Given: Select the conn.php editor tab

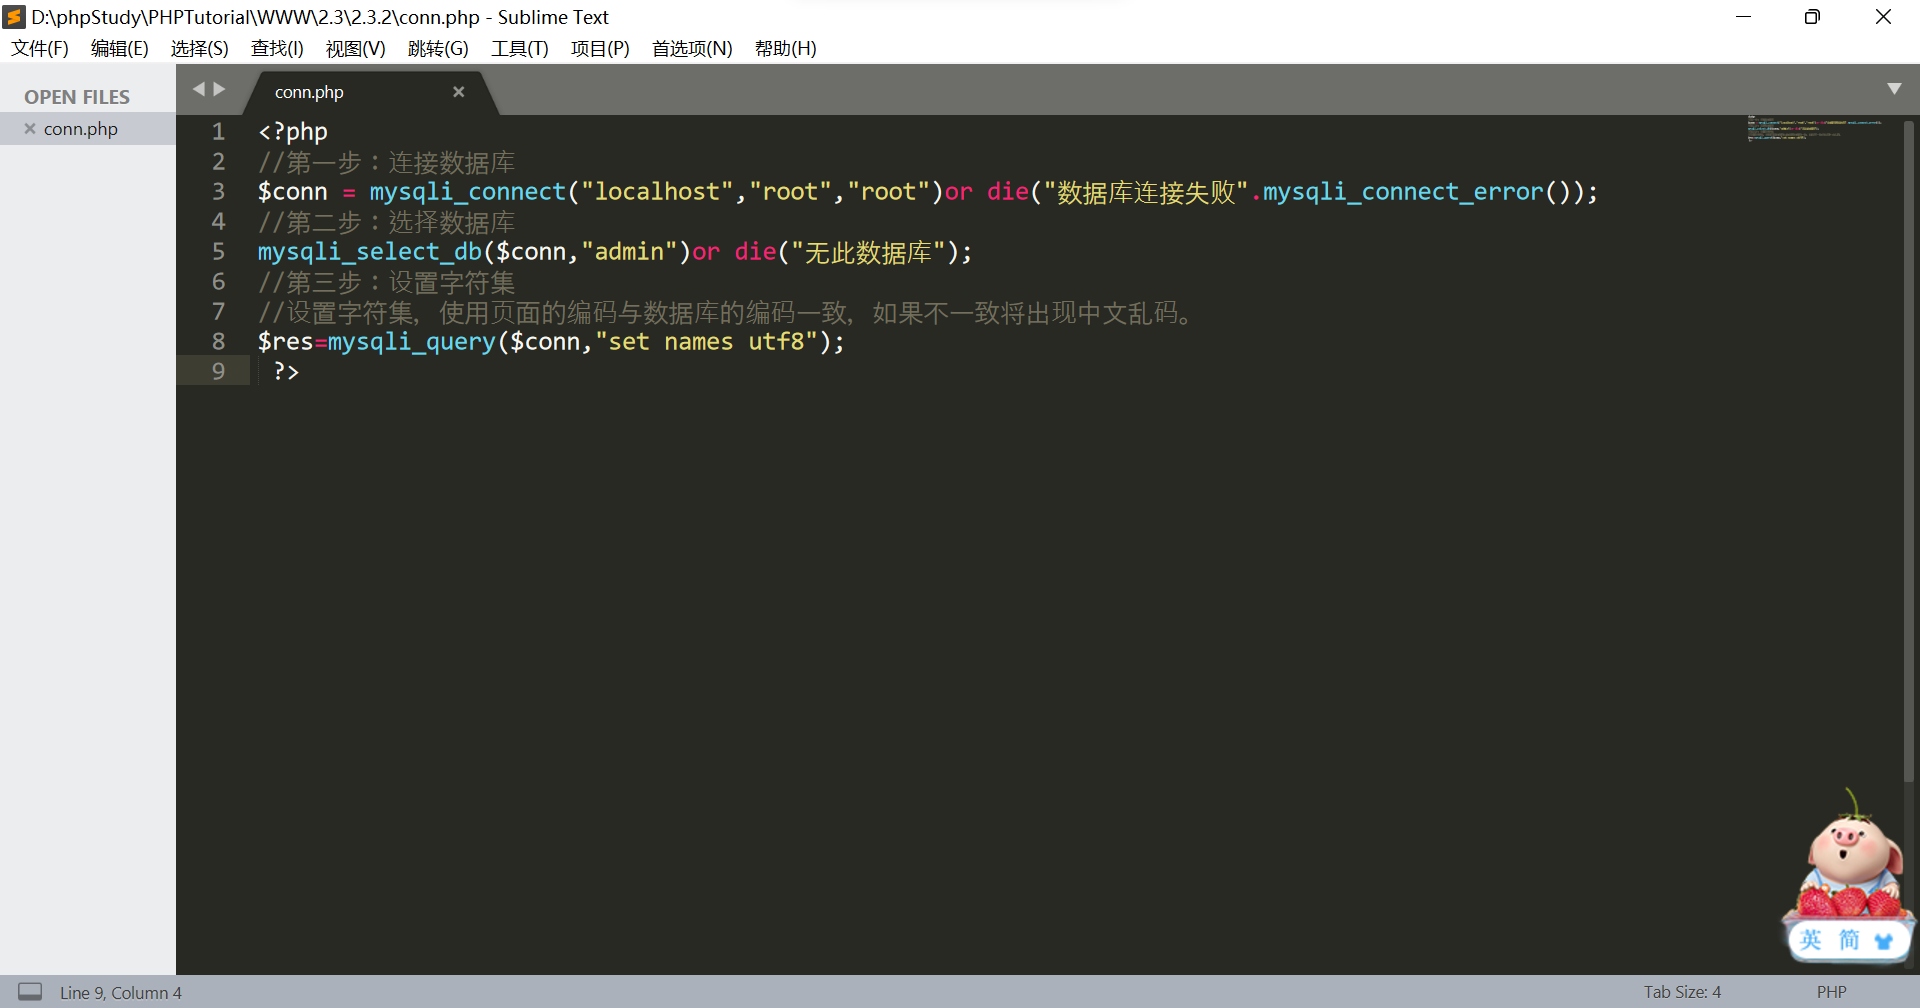Looking at the screenshot, I should 370,92.
